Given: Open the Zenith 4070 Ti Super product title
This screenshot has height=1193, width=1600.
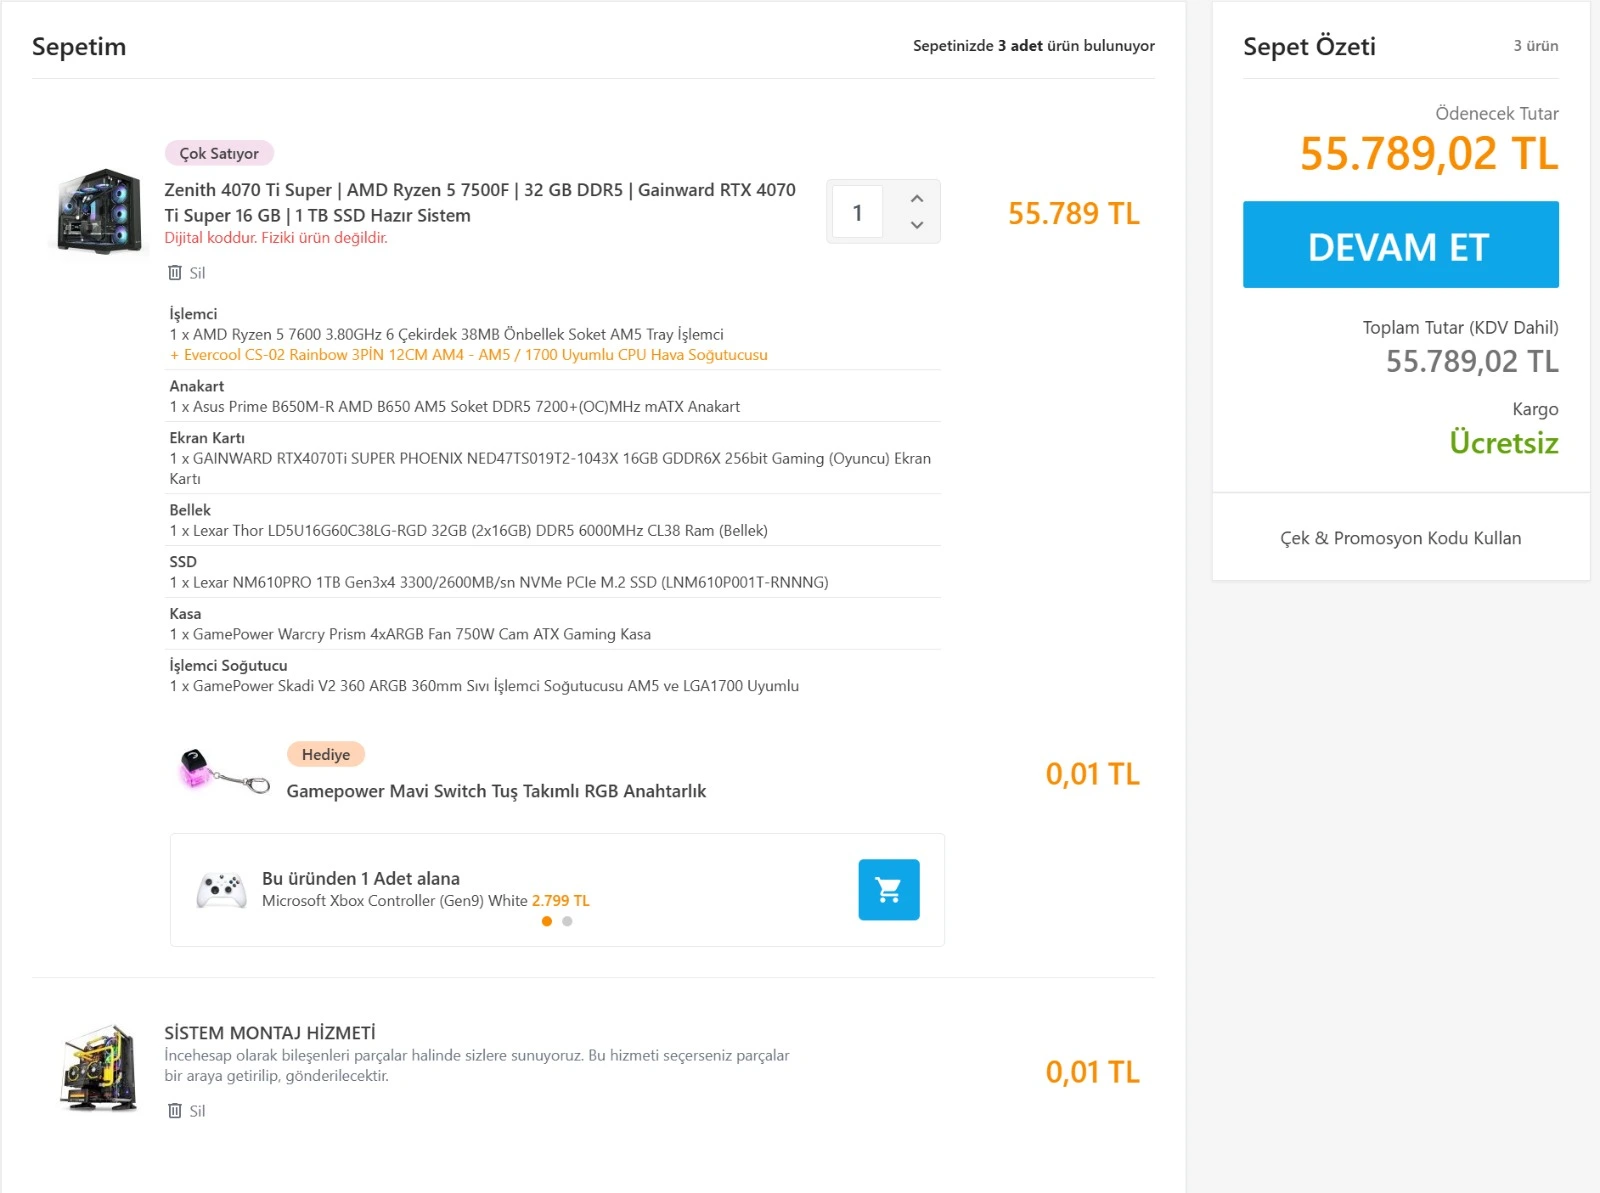Looking at the screenshot, I should pyautogui.click(x=480, y=202).
